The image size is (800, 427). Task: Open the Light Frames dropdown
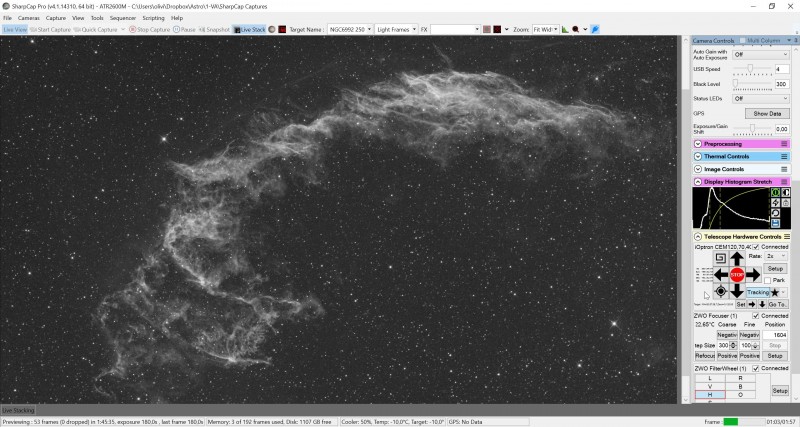click(x=396, y=30)
